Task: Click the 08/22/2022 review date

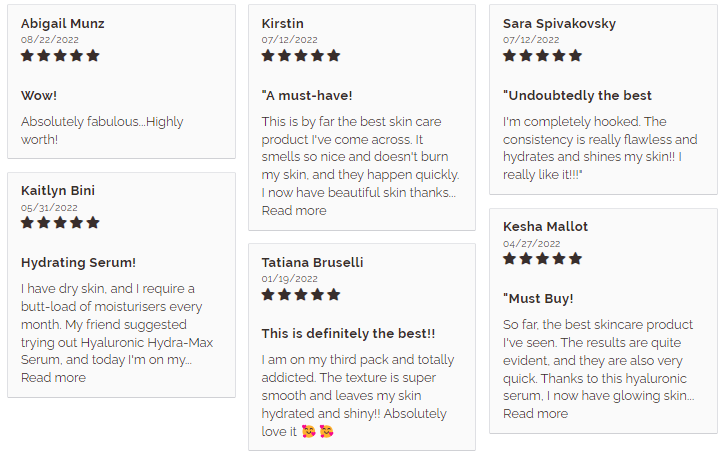Action: pyautogui.click(x=50, y=40)
